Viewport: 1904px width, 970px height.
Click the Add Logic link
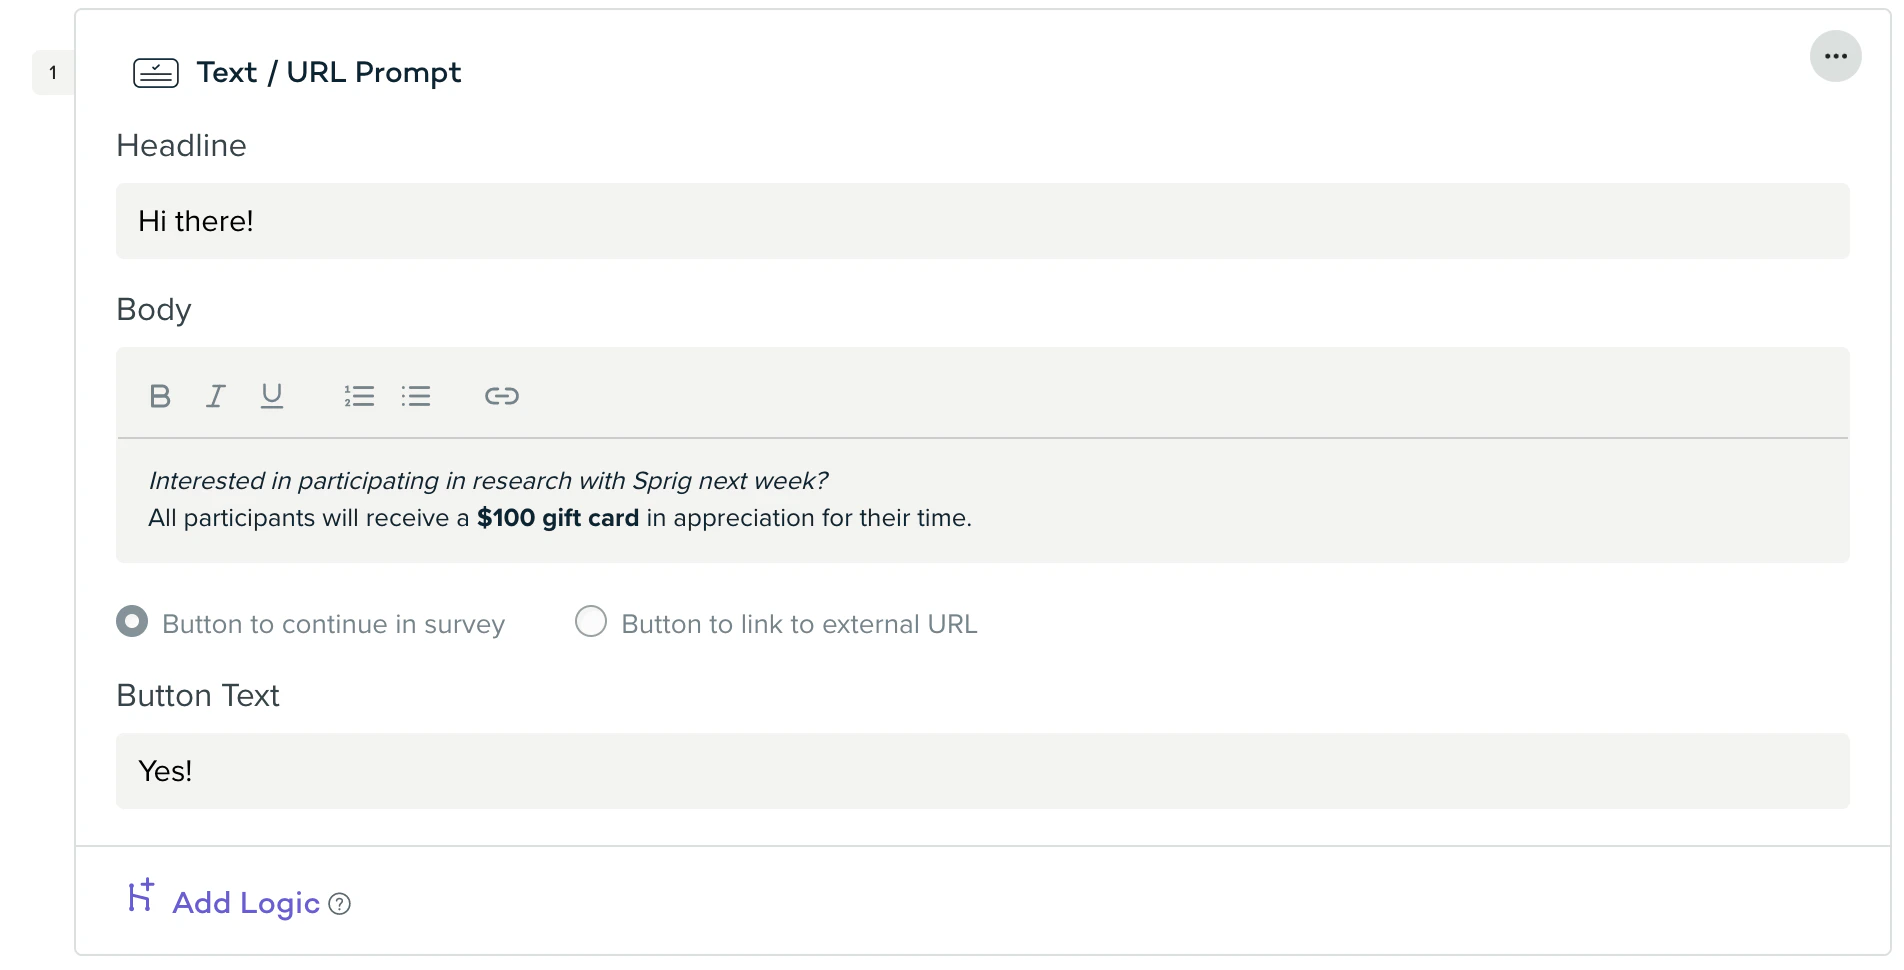(x=246, y=903)
